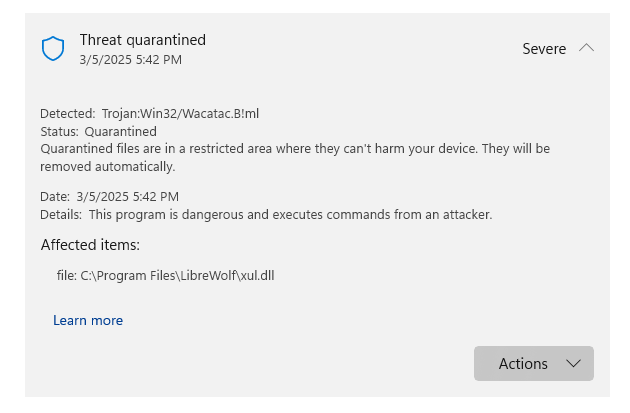Click the 3/5/2025 5:42 PM timestamp under the heading
The image size is (630, 413).
(x=131, y=60)
